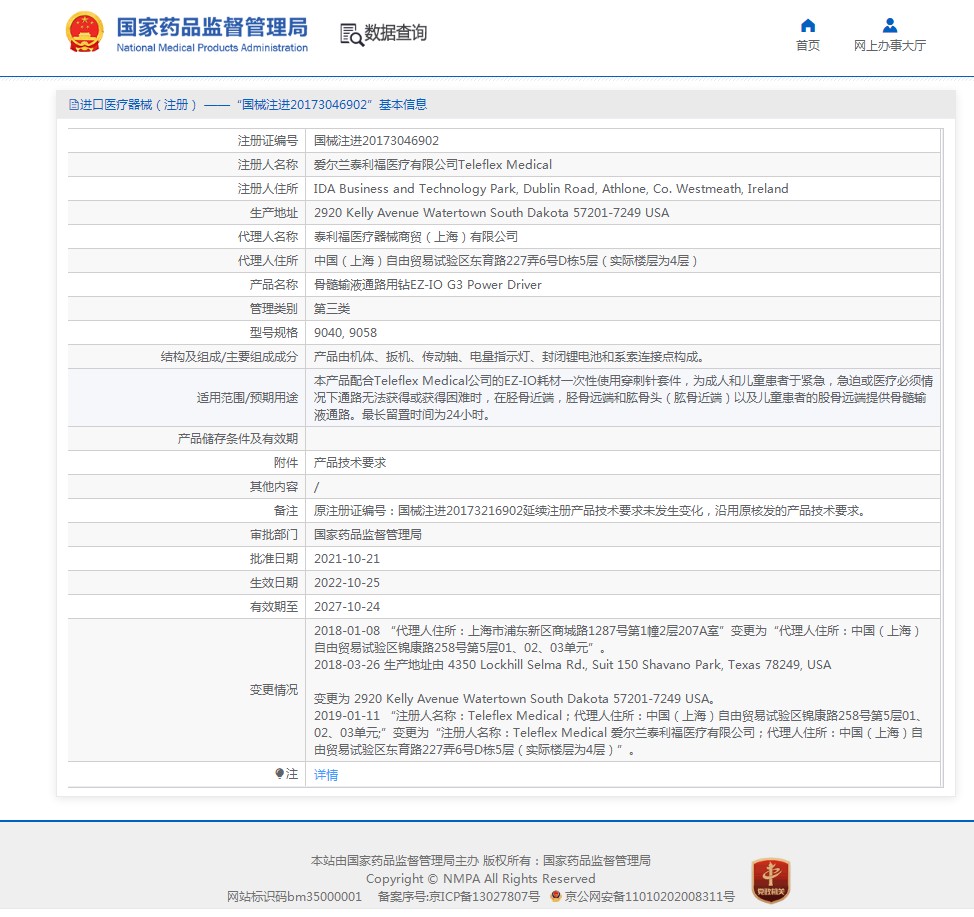Select the 国械注进20173046902 value in the table
974x917 pixels.
[x=376, y=140]
